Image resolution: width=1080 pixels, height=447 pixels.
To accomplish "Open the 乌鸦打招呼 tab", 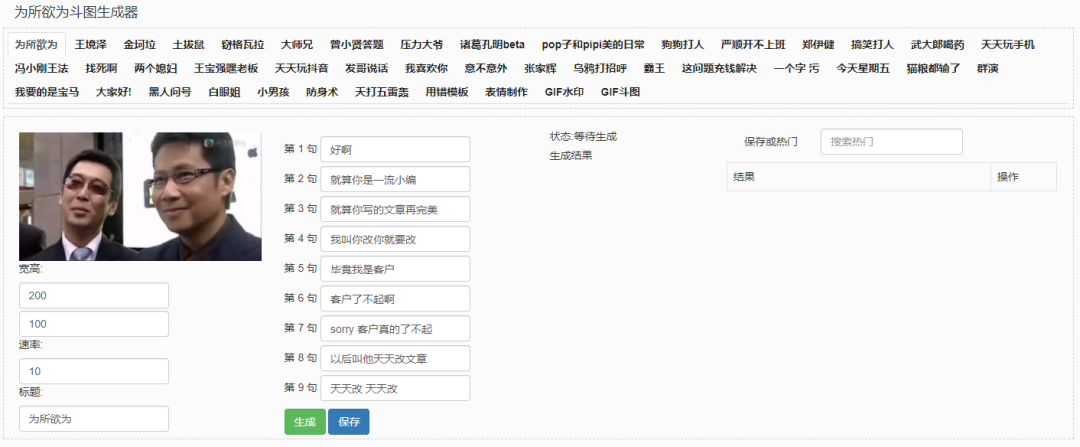I will tap(600, 68).
